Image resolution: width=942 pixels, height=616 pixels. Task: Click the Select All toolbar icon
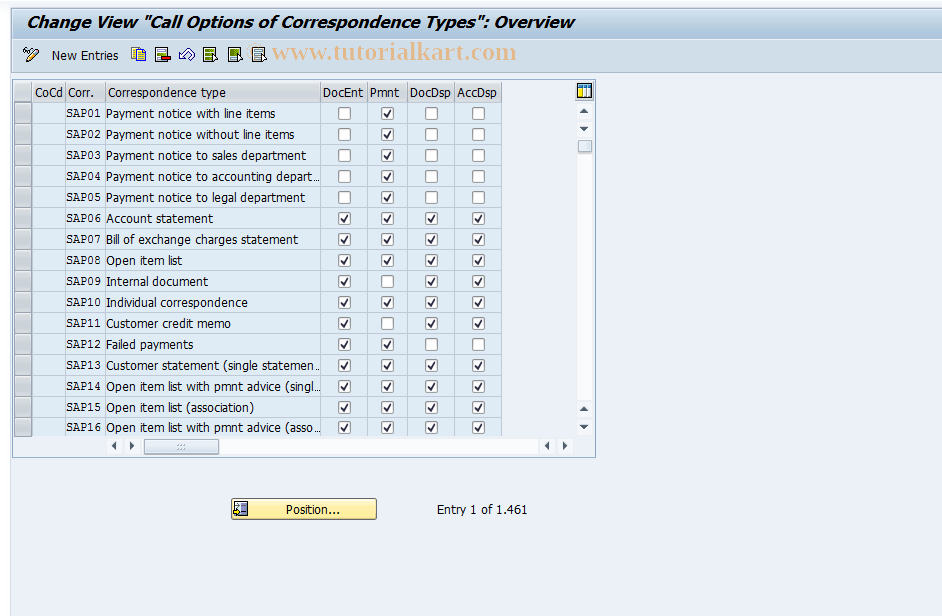[210, 55]
